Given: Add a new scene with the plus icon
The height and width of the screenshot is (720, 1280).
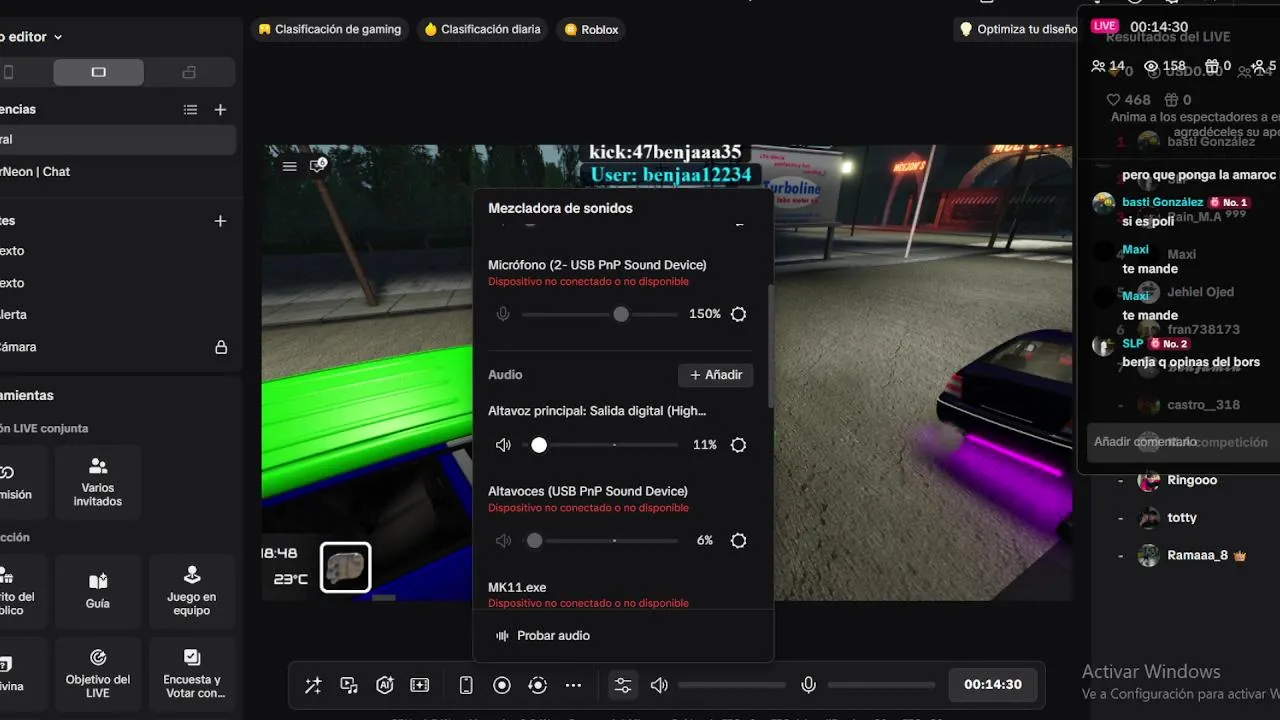Looking at the screenshot, I should [220, 110].
